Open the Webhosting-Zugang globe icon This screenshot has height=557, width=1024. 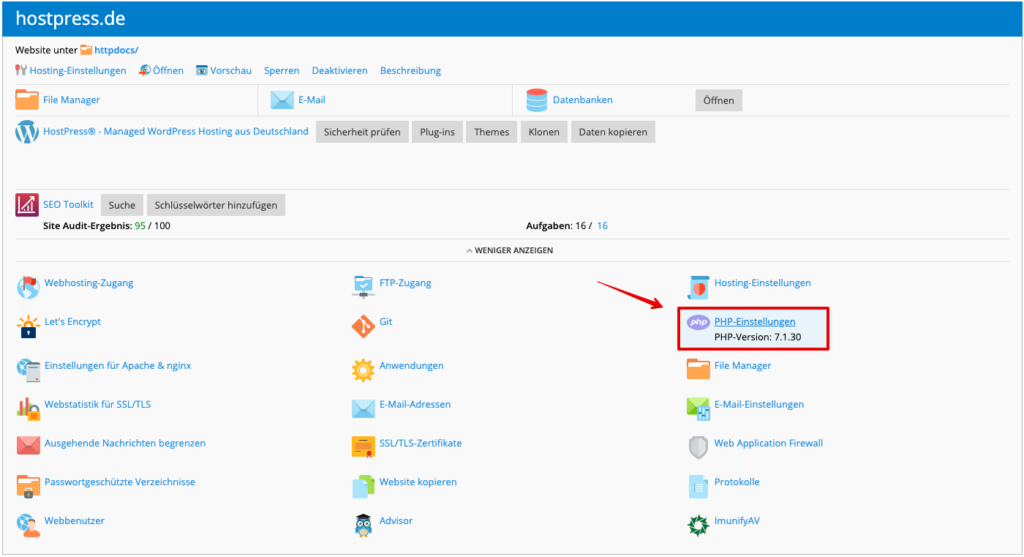click(x=28, y=287)
